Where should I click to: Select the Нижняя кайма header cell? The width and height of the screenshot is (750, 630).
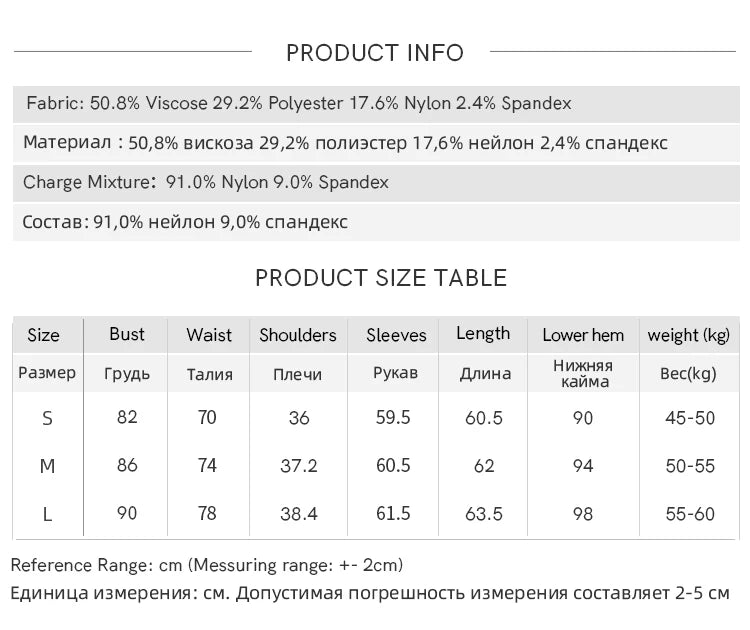coord(584,373)
